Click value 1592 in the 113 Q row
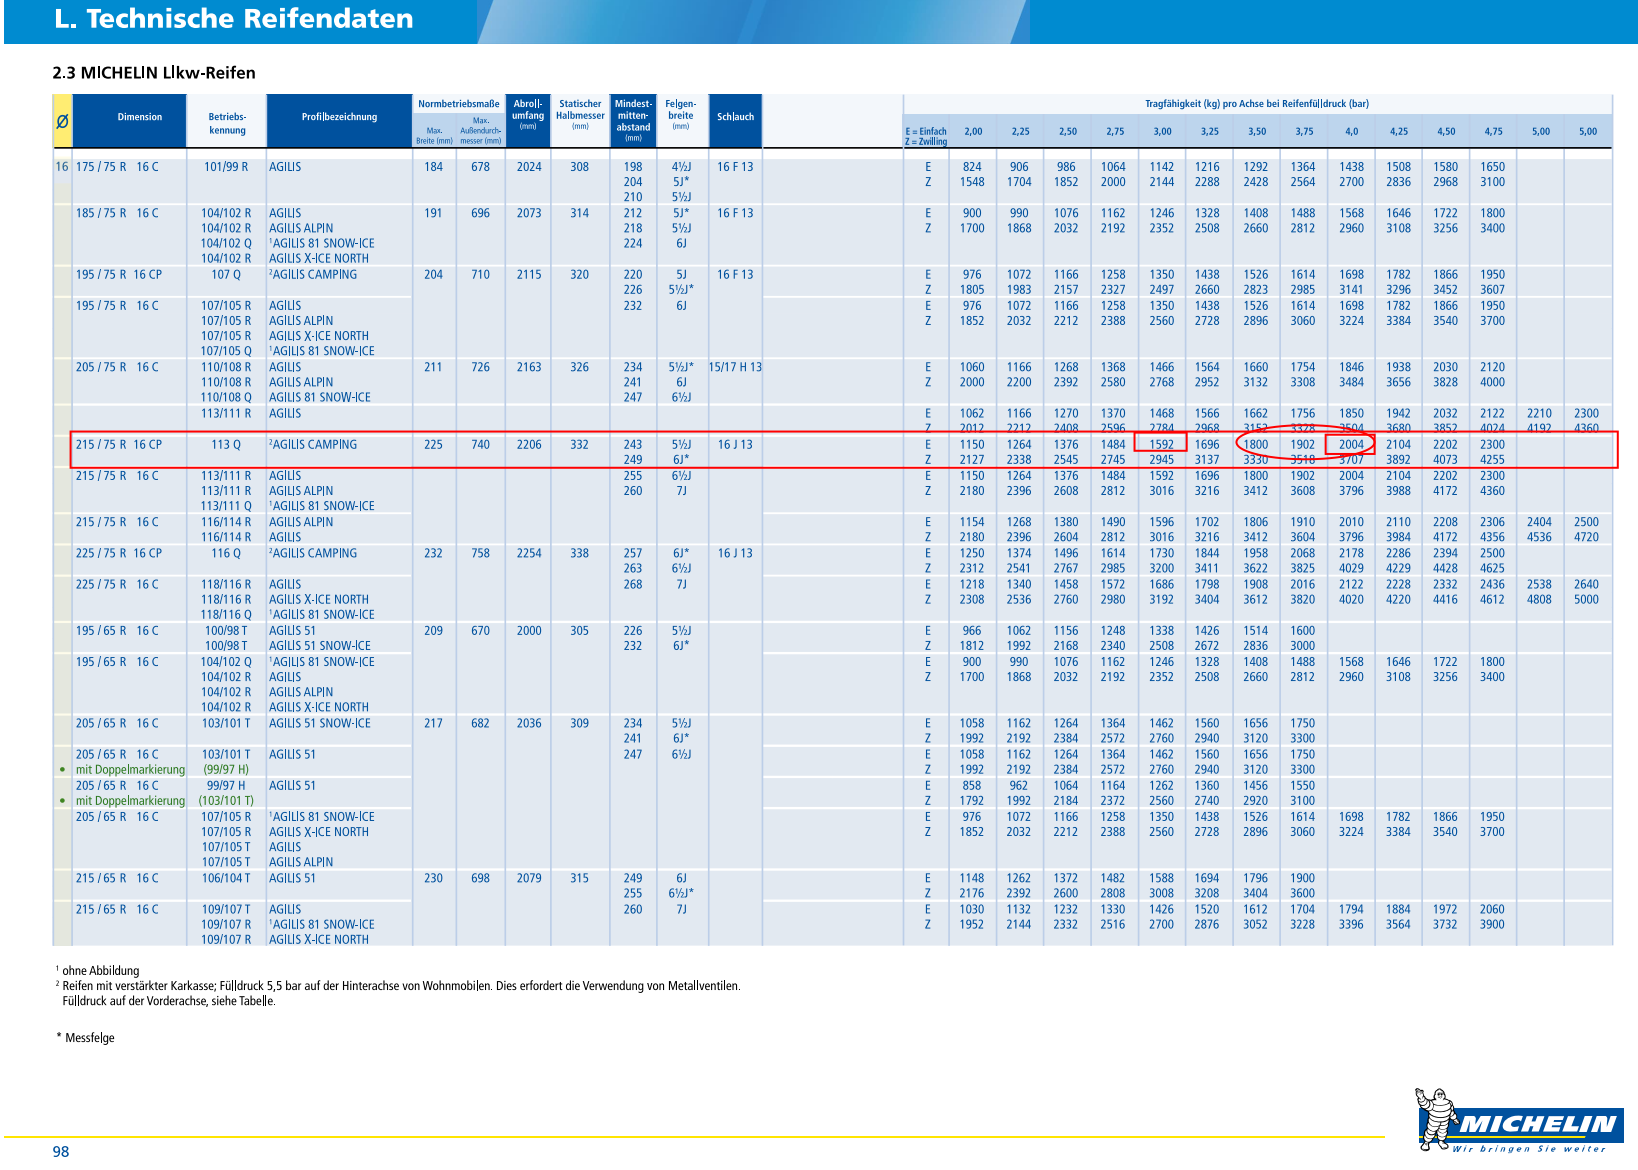 point(1162,445)
